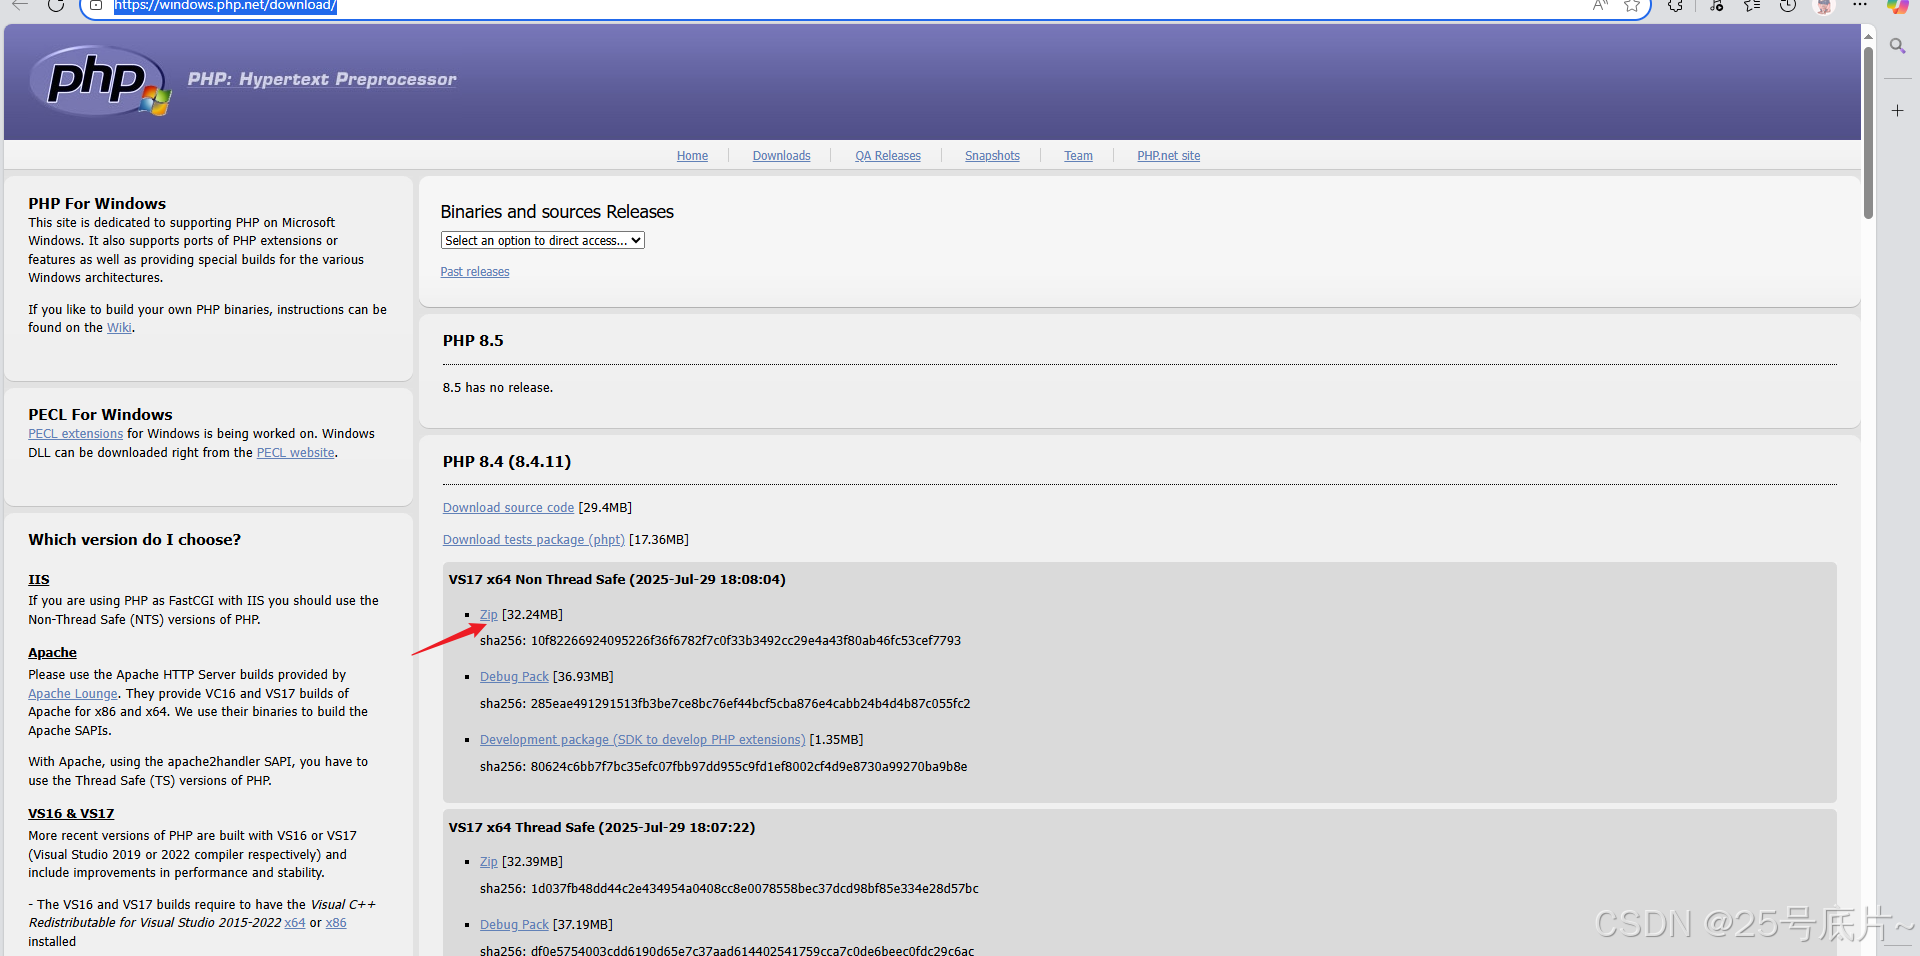Image resolution: width=1920 pixels, height=956 pixels.
Task: Reload the page with the refresh icon
Action: point(56,5)
